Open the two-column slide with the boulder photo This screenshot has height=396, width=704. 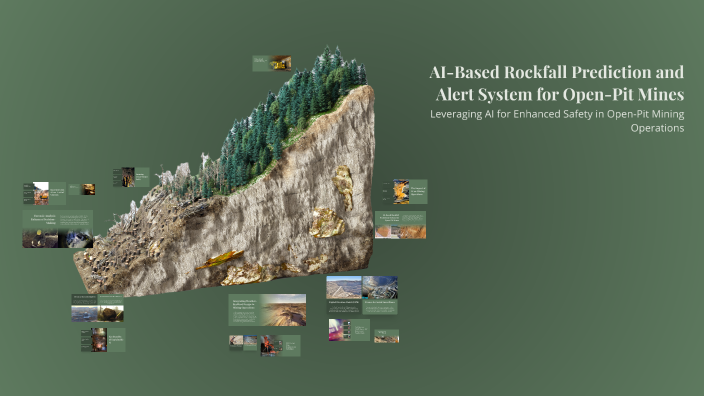pyautogui.click(x=97, y=308)
